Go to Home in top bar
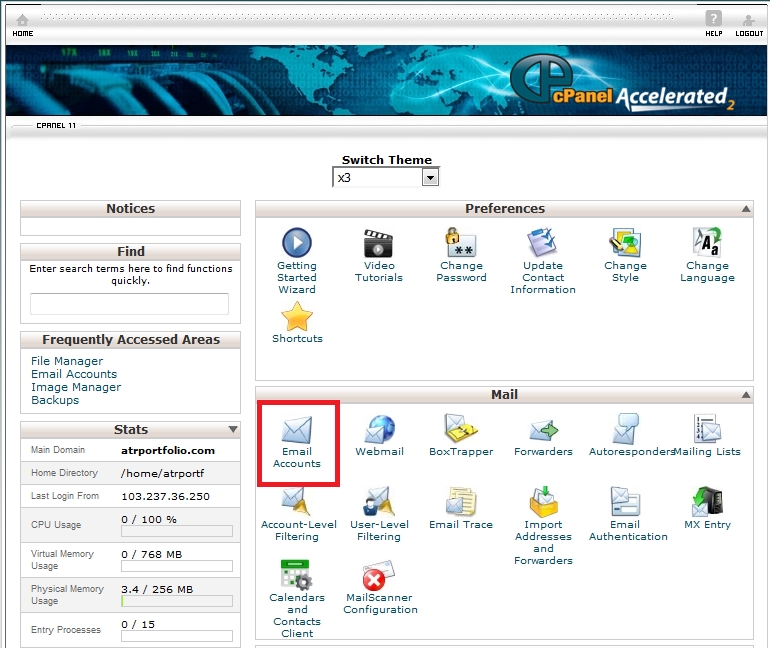770x648 pixels. [x=22, y=24]
